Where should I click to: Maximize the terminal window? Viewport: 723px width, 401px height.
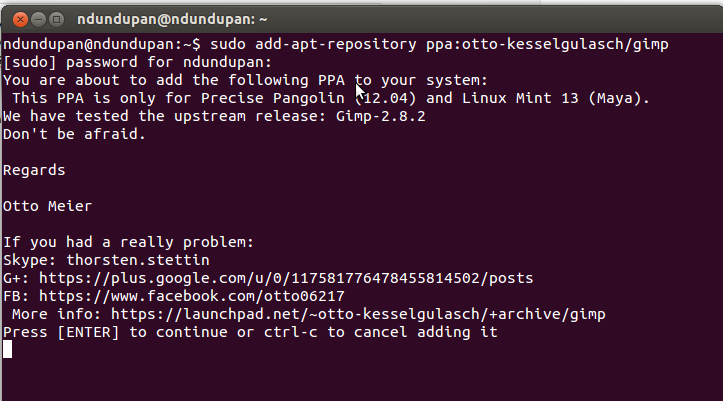tap(57, 19)
